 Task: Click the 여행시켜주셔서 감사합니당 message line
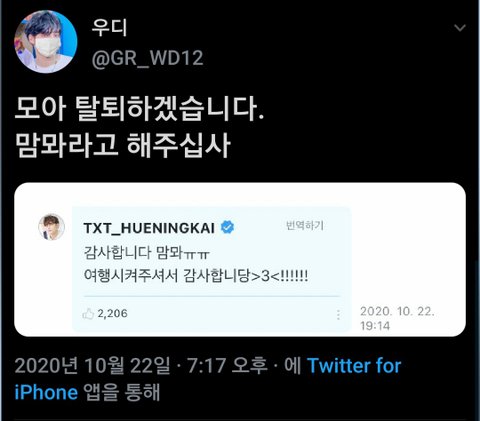[x=196, y=276]
